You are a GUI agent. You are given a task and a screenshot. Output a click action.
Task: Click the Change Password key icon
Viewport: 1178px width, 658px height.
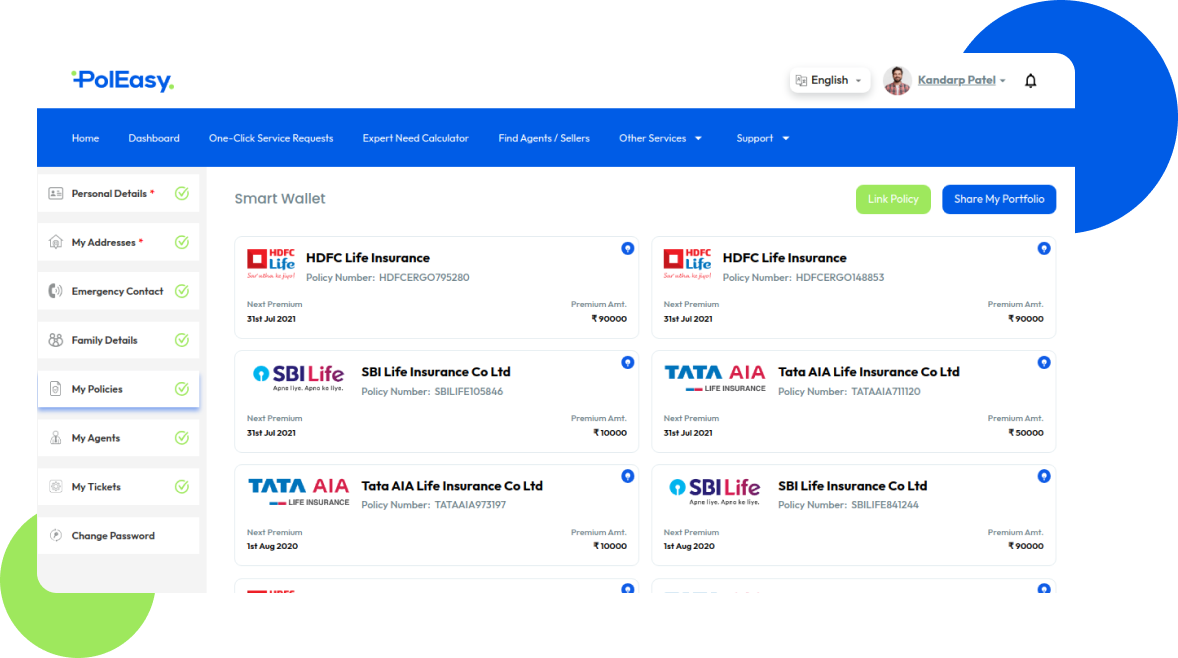coord(56,535)
